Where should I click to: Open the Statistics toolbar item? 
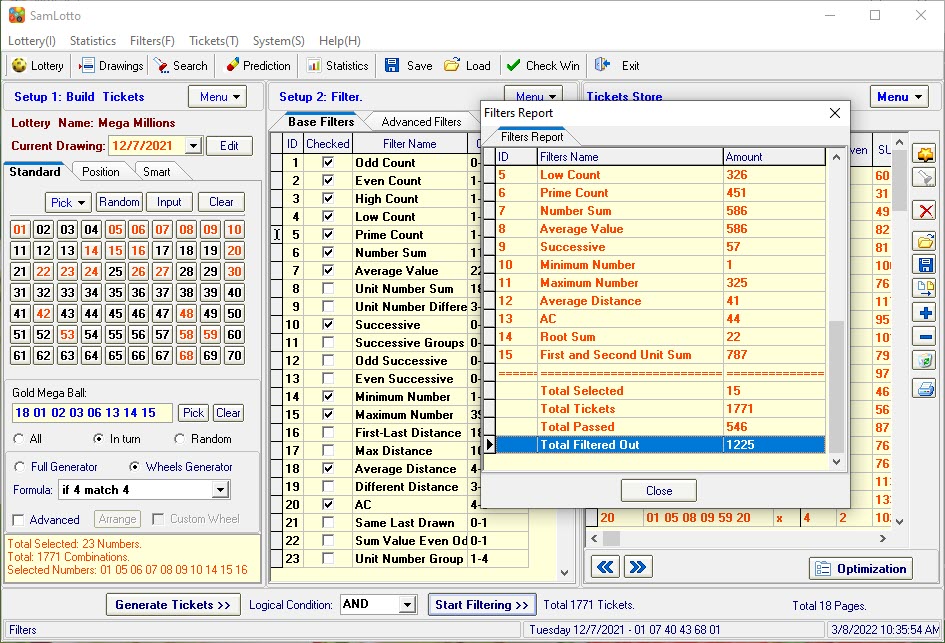(x=337, y=66)
